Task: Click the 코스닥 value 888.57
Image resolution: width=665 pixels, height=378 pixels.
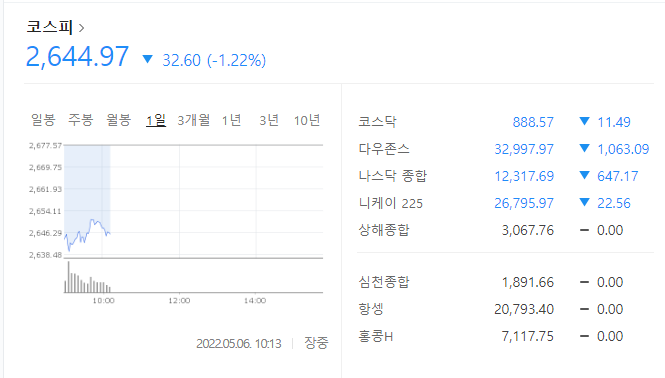Action: [x=533, y=122]
